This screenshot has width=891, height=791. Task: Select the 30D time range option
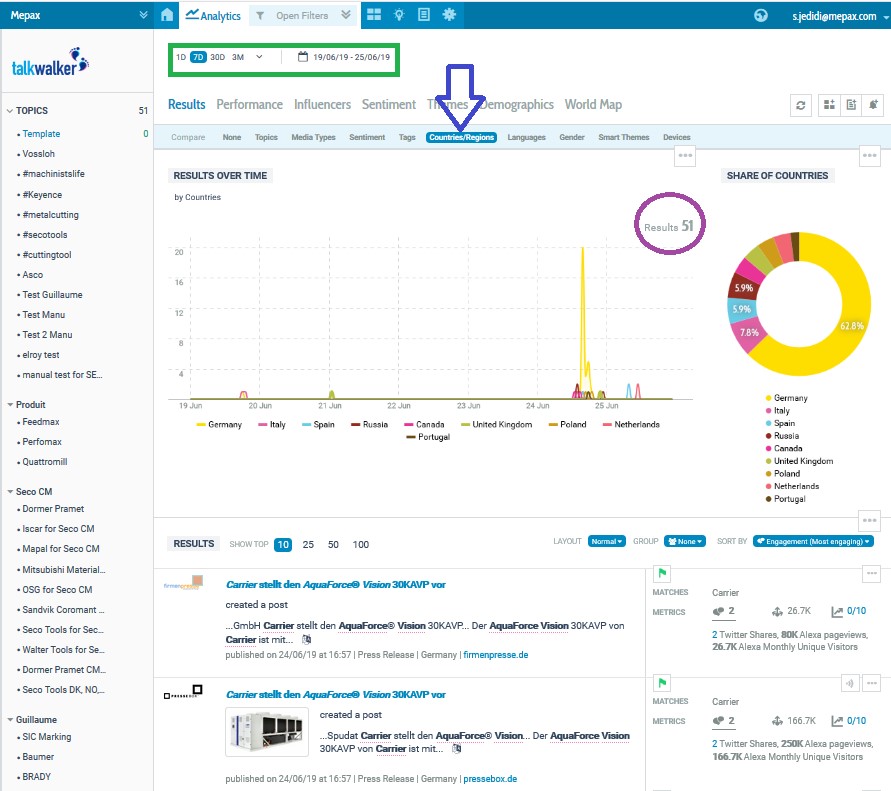[217, 57]
